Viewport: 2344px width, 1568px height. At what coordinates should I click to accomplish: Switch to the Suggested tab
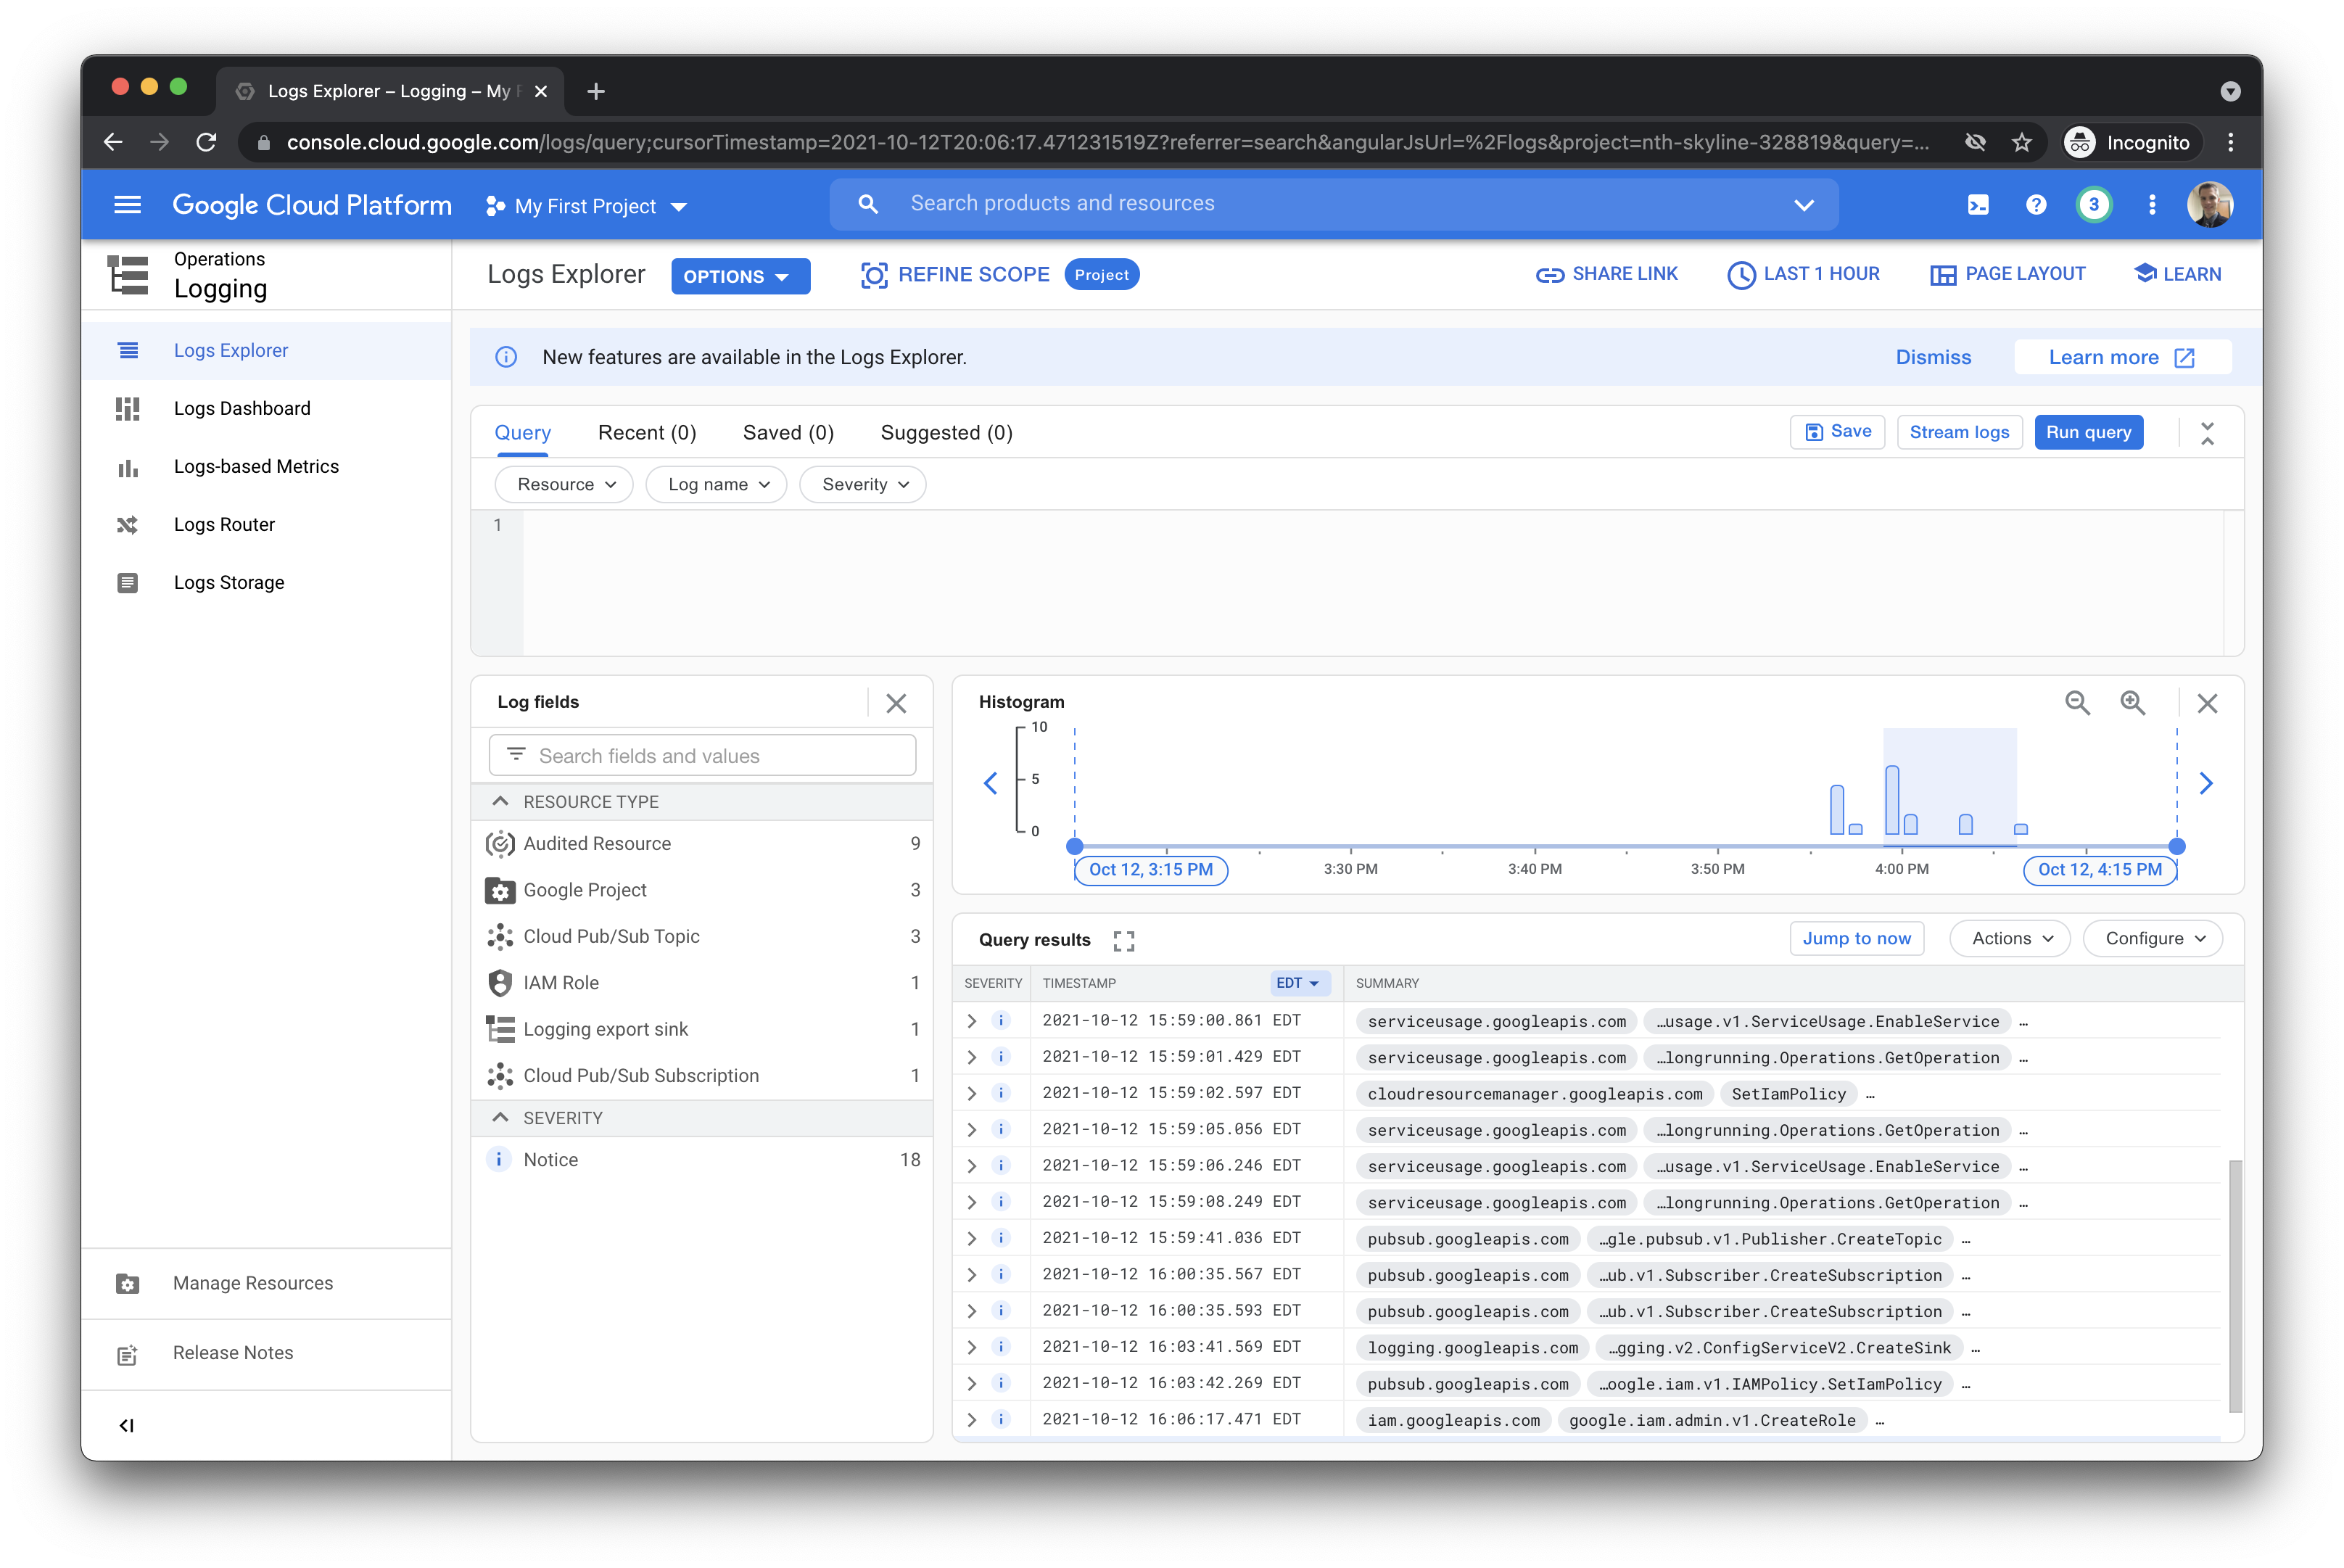[946, 432]
